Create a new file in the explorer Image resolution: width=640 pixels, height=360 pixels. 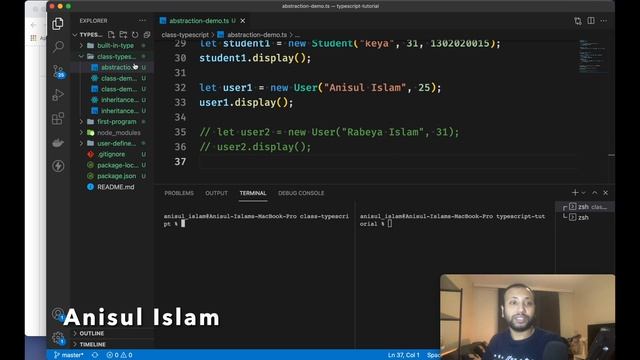[x=111, y=35]
